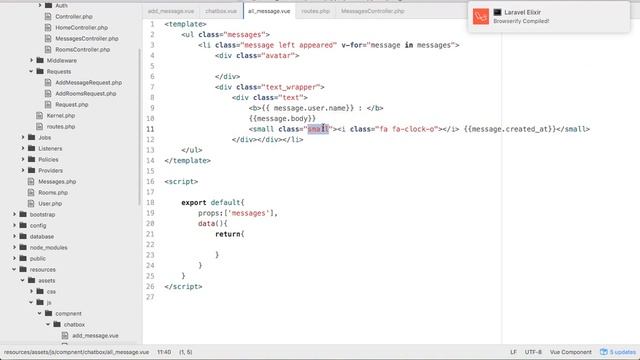Click Kernel.php file icon
640x360 pixels.
pos(40,116)
